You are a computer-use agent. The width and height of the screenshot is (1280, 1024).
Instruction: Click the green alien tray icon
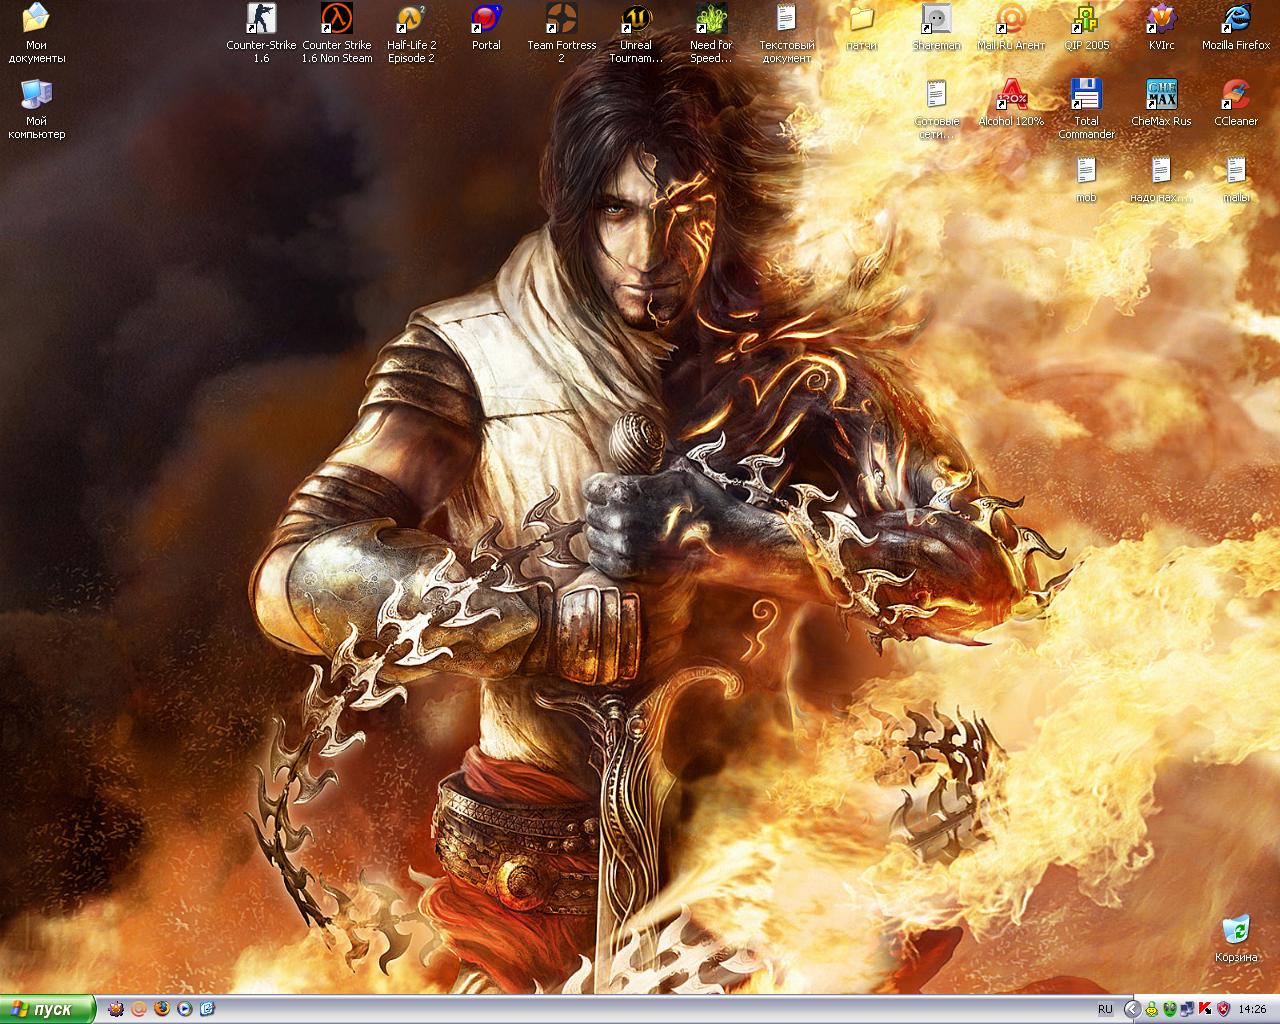[1170, 1009]
